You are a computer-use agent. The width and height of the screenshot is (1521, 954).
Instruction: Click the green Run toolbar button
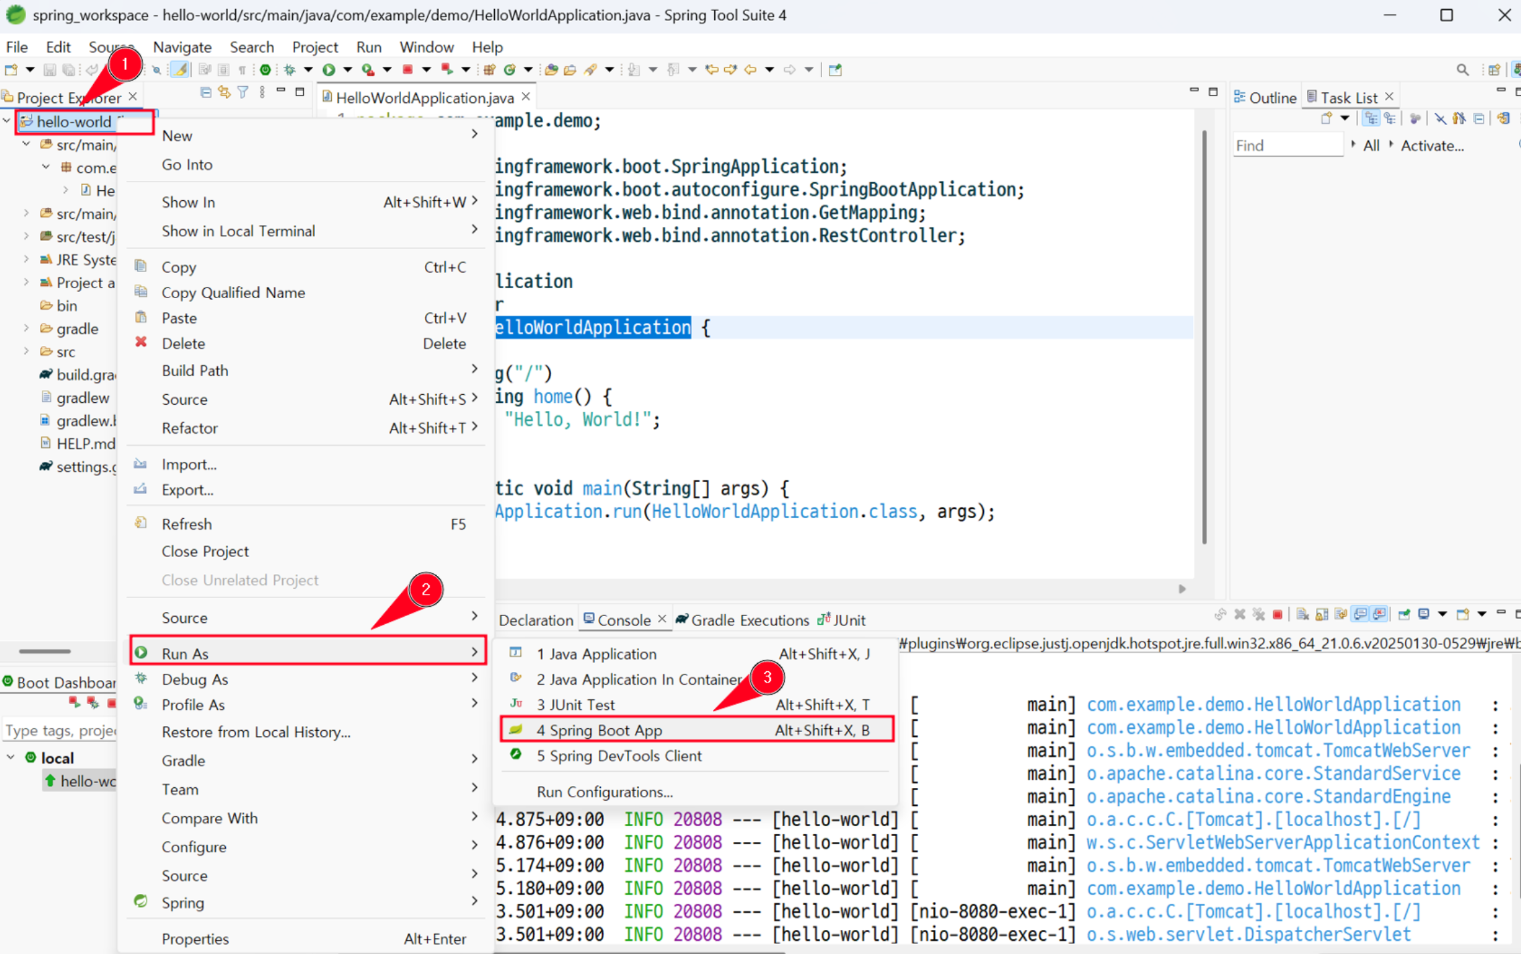pyautogui.click(x=328, y=69)
